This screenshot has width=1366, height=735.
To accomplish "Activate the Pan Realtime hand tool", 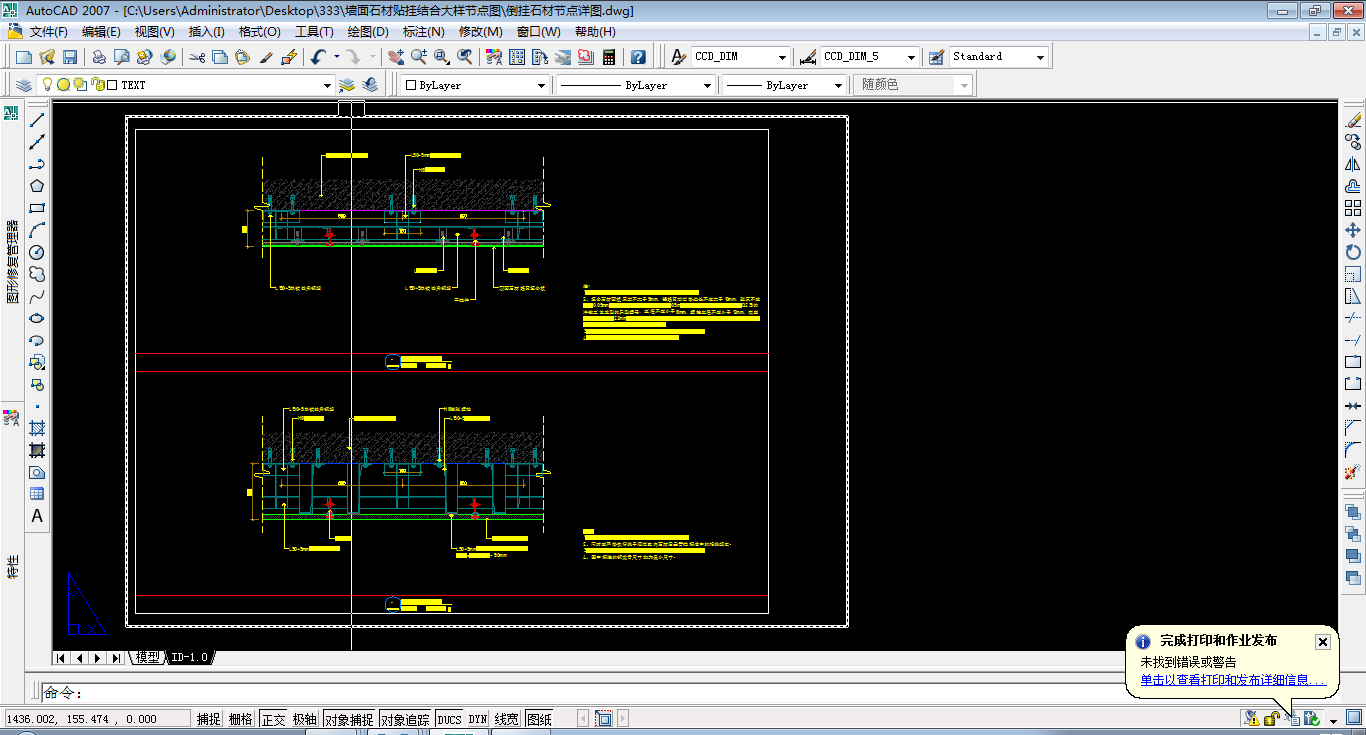I will (x=396, y=57).
